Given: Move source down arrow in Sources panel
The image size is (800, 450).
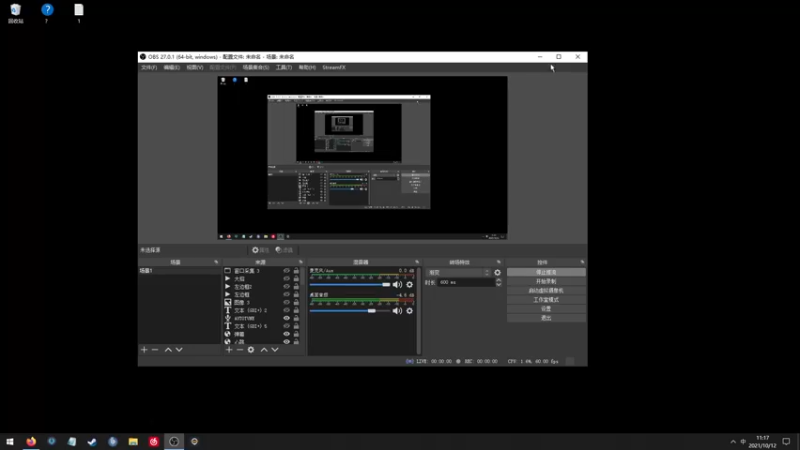Looking at the screenshot, I should (x=275, y=349).
